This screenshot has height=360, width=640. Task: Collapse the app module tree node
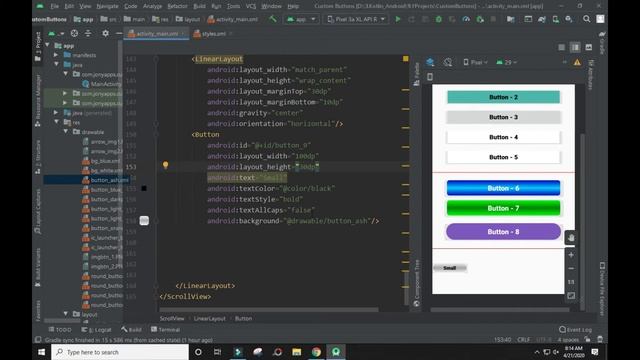(x=48, y=45)
